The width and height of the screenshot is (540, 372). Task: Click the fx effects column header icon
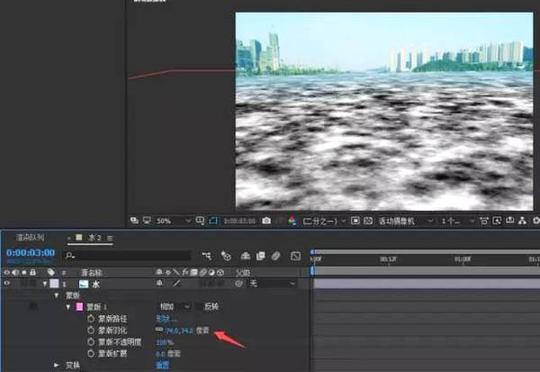point(185,272)
